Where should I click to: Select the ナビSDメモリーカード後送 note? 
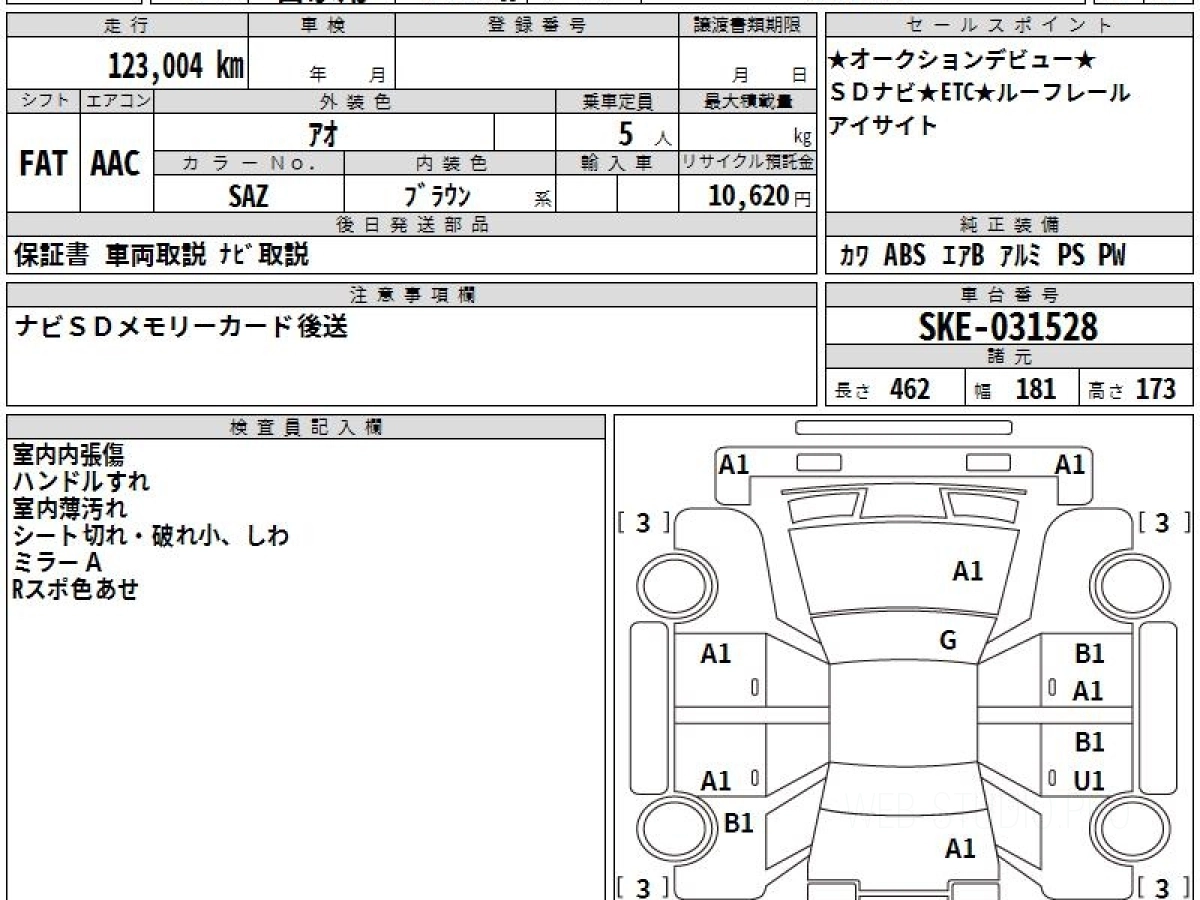(x=181, y=327)
